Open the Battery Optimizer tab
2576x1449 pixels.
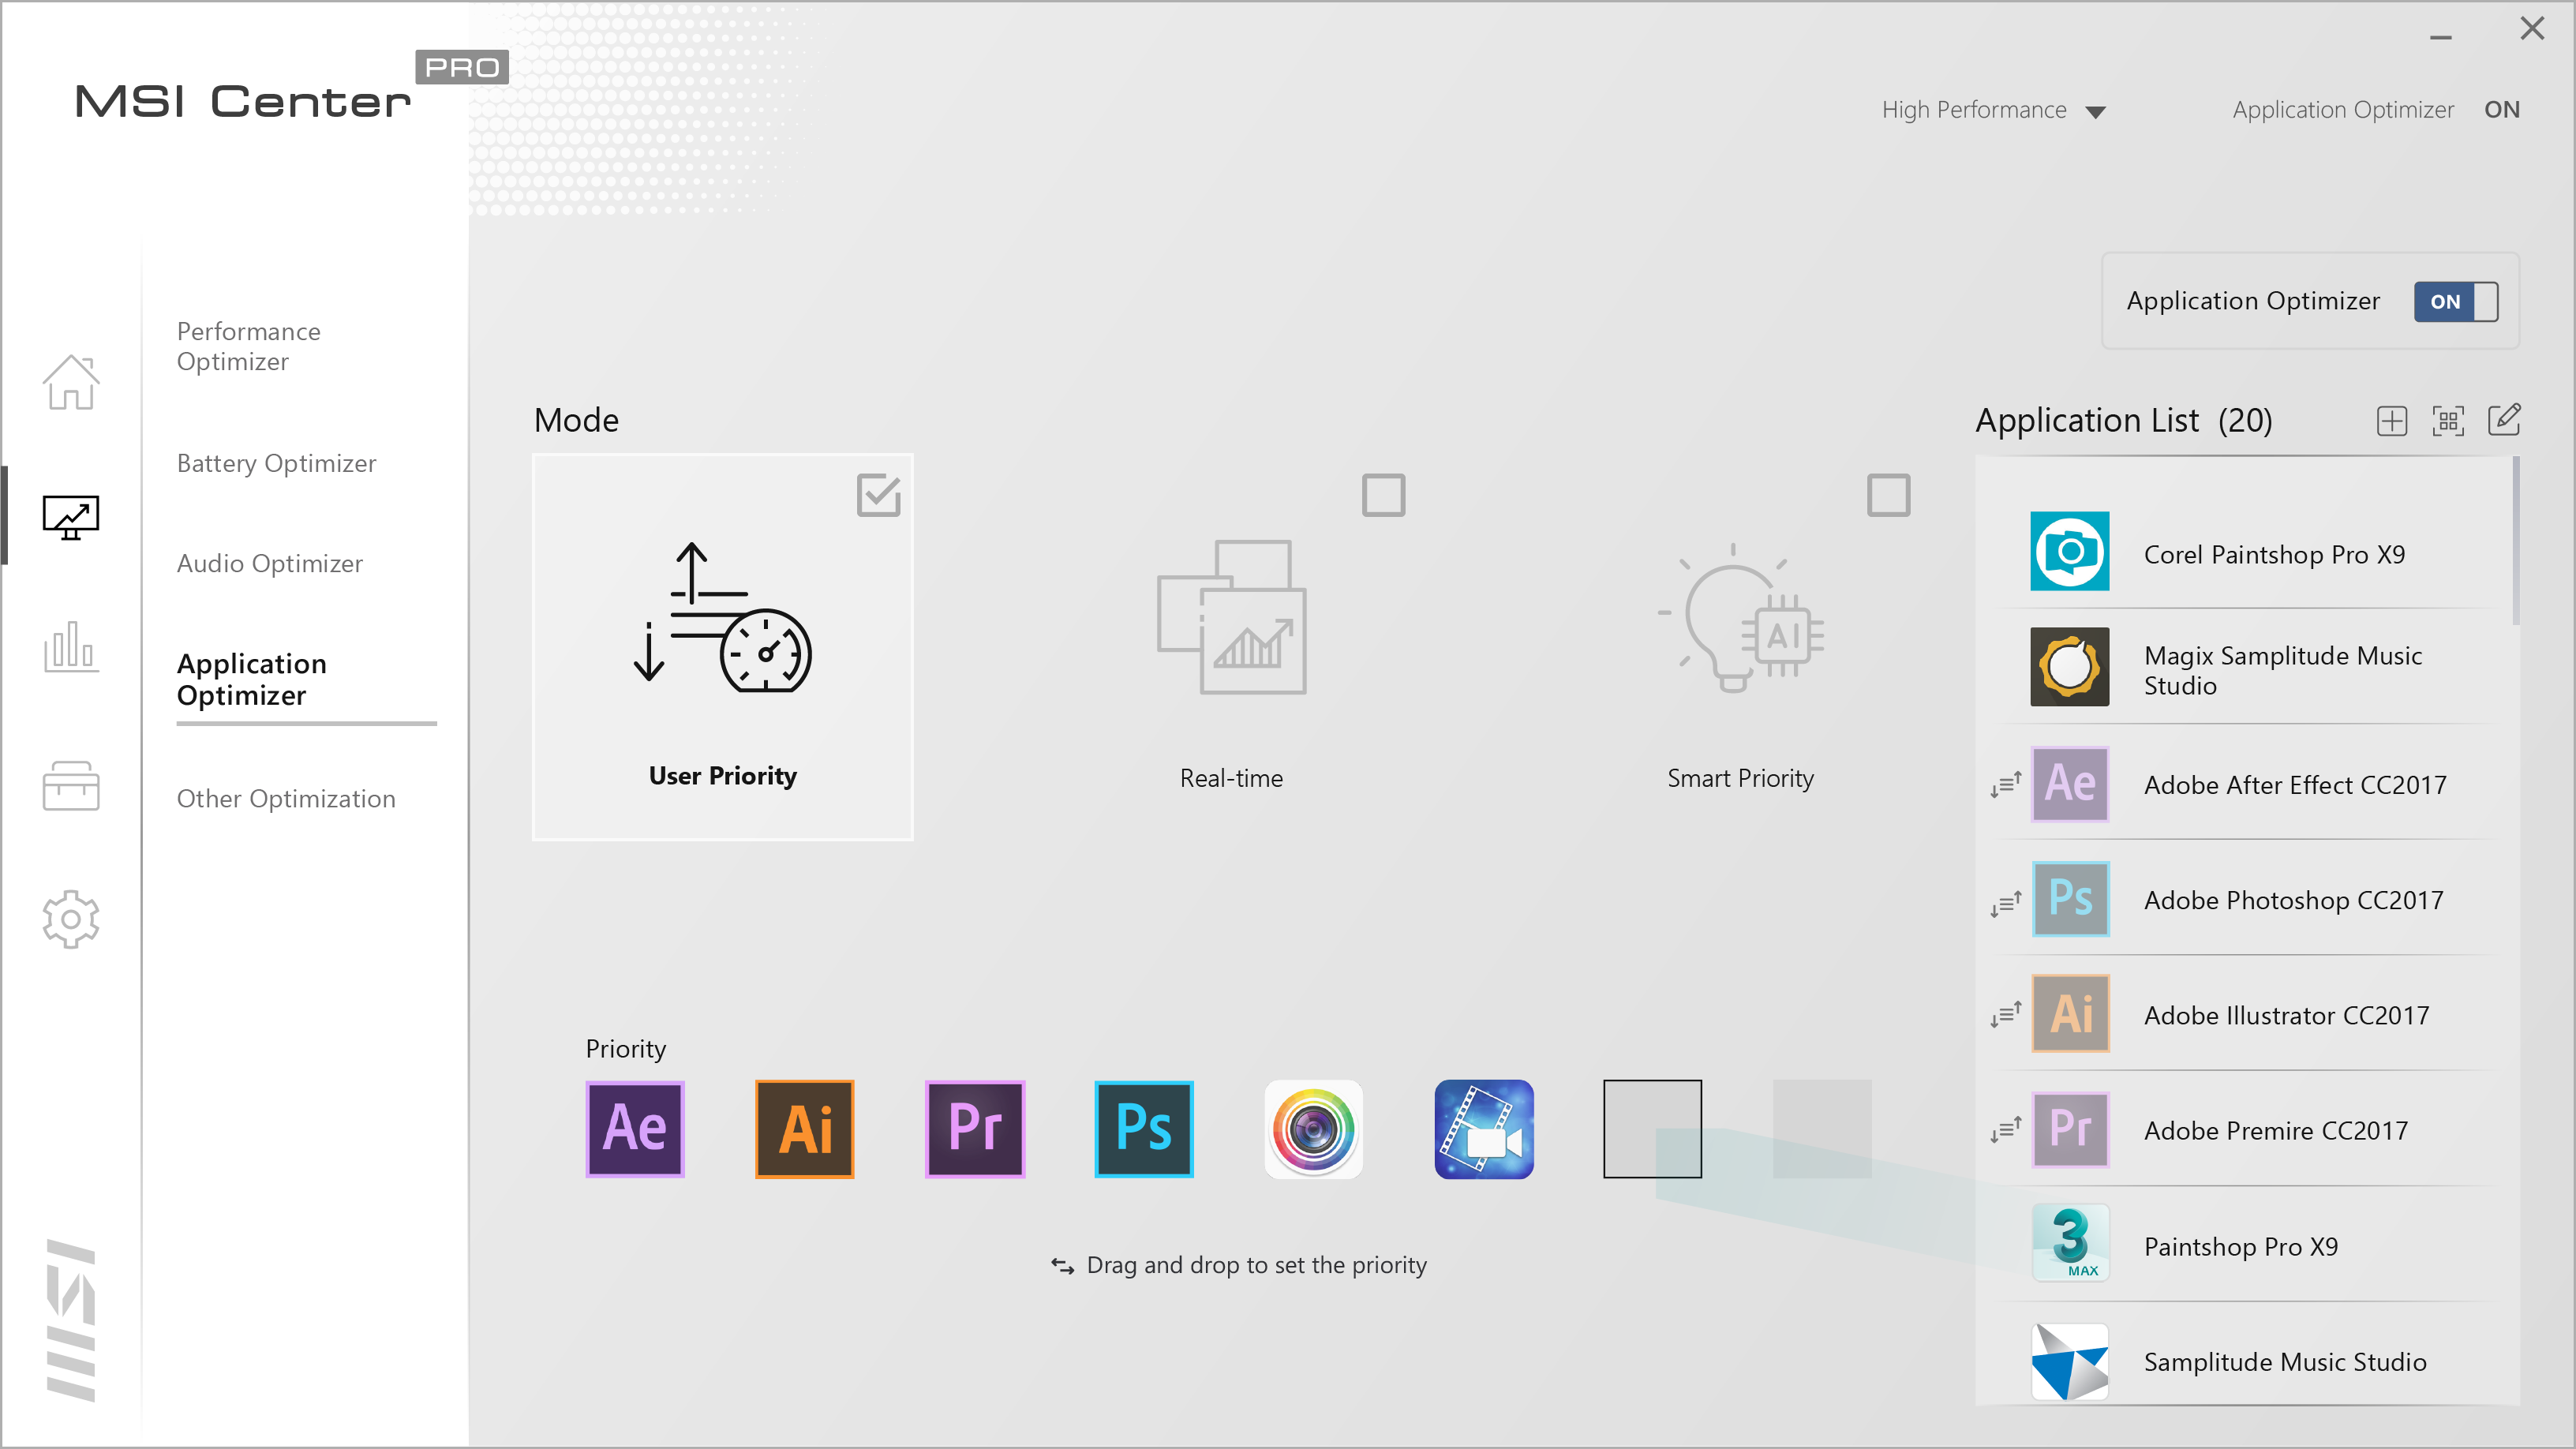point(276,463)
